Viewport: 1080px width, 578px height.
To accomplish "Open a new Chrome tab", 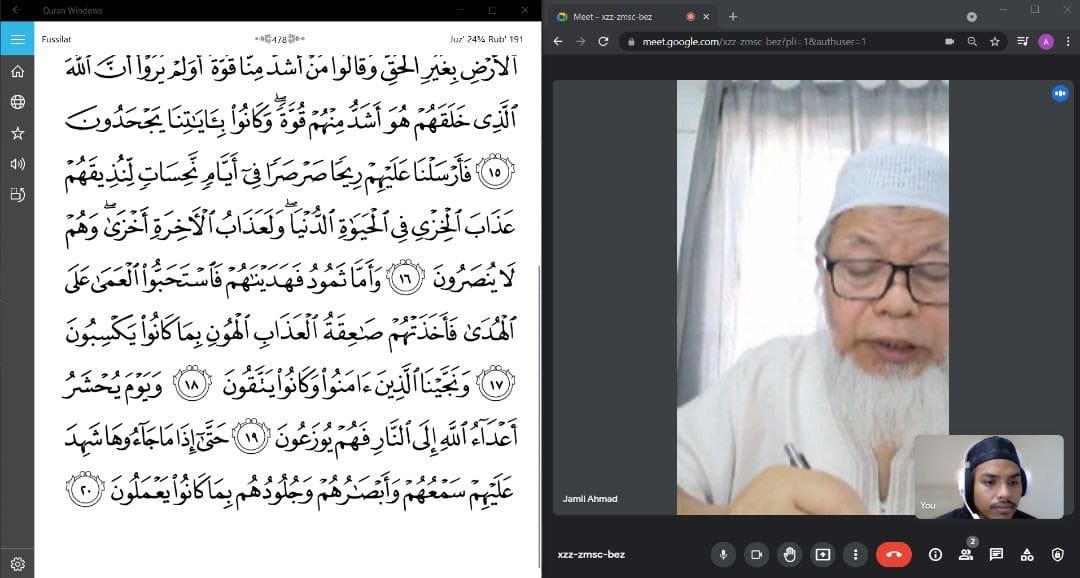I will [733, 17].
